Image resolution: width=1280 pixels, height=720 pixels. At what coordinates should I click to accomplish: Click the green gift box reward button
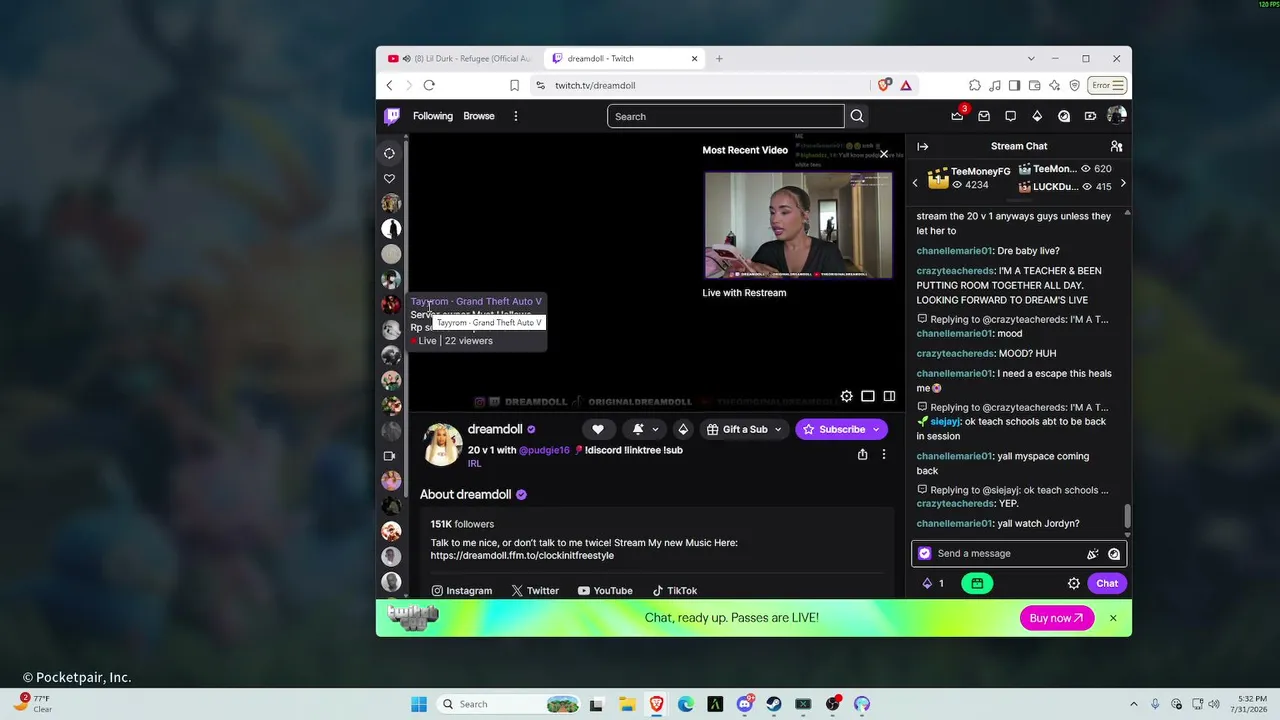click(x=977, y=583)
